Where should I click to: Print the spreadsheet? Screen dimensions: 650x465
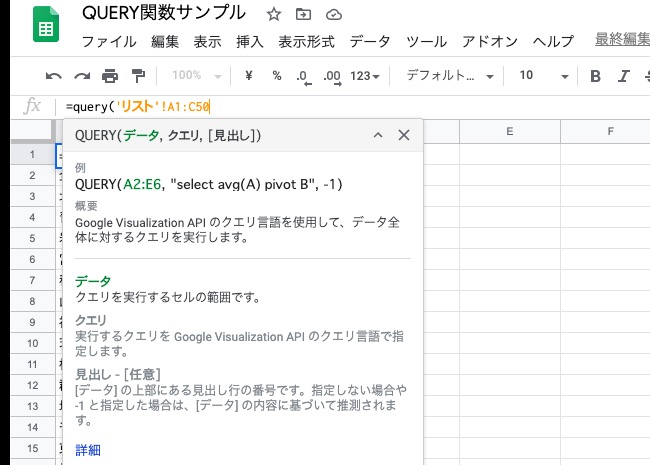(110, 76)
